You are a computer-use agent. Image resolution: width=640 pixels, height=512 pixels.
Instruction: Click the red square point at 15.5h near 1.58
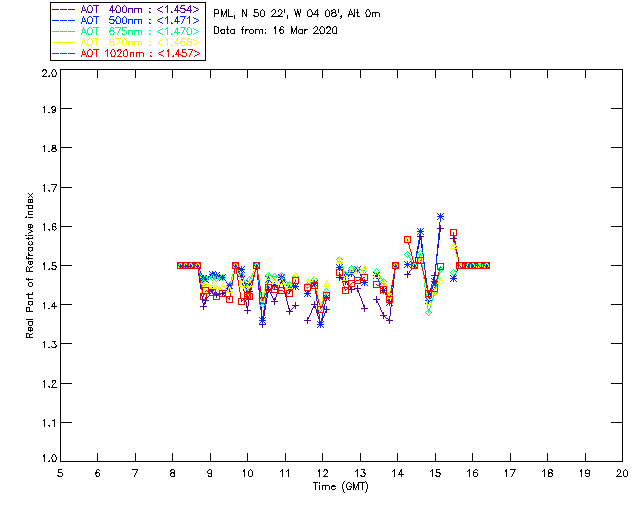(x=453, y=233)
